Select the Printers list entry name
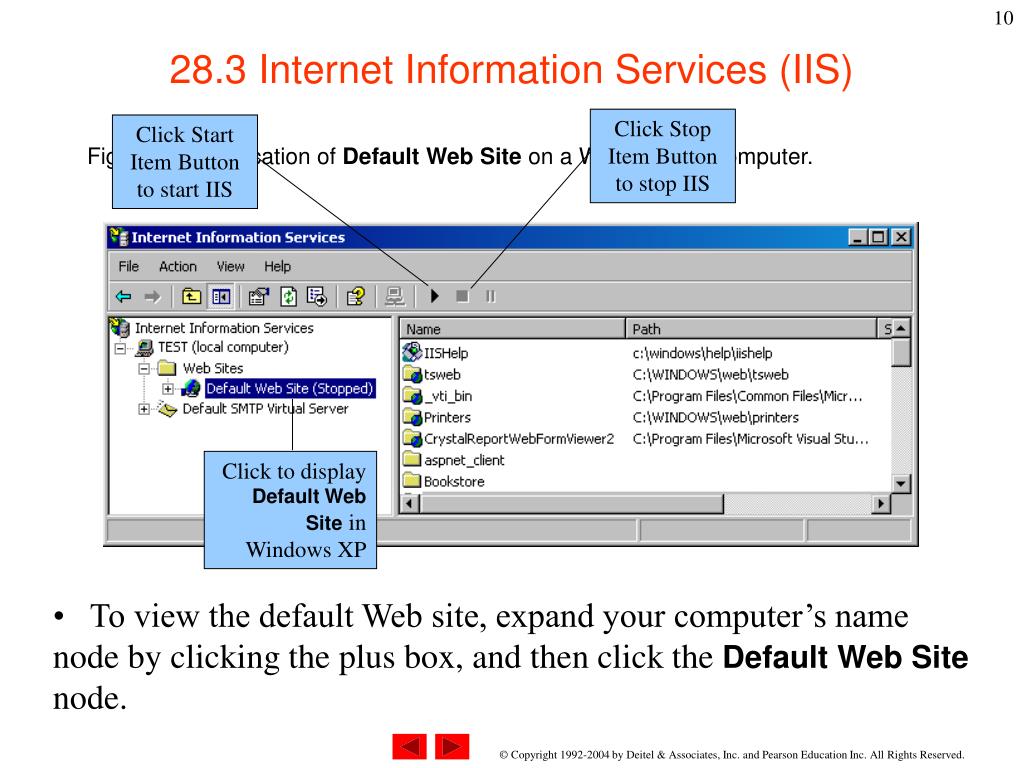This screenshot has width=1024, height=768. coord(447,417)
